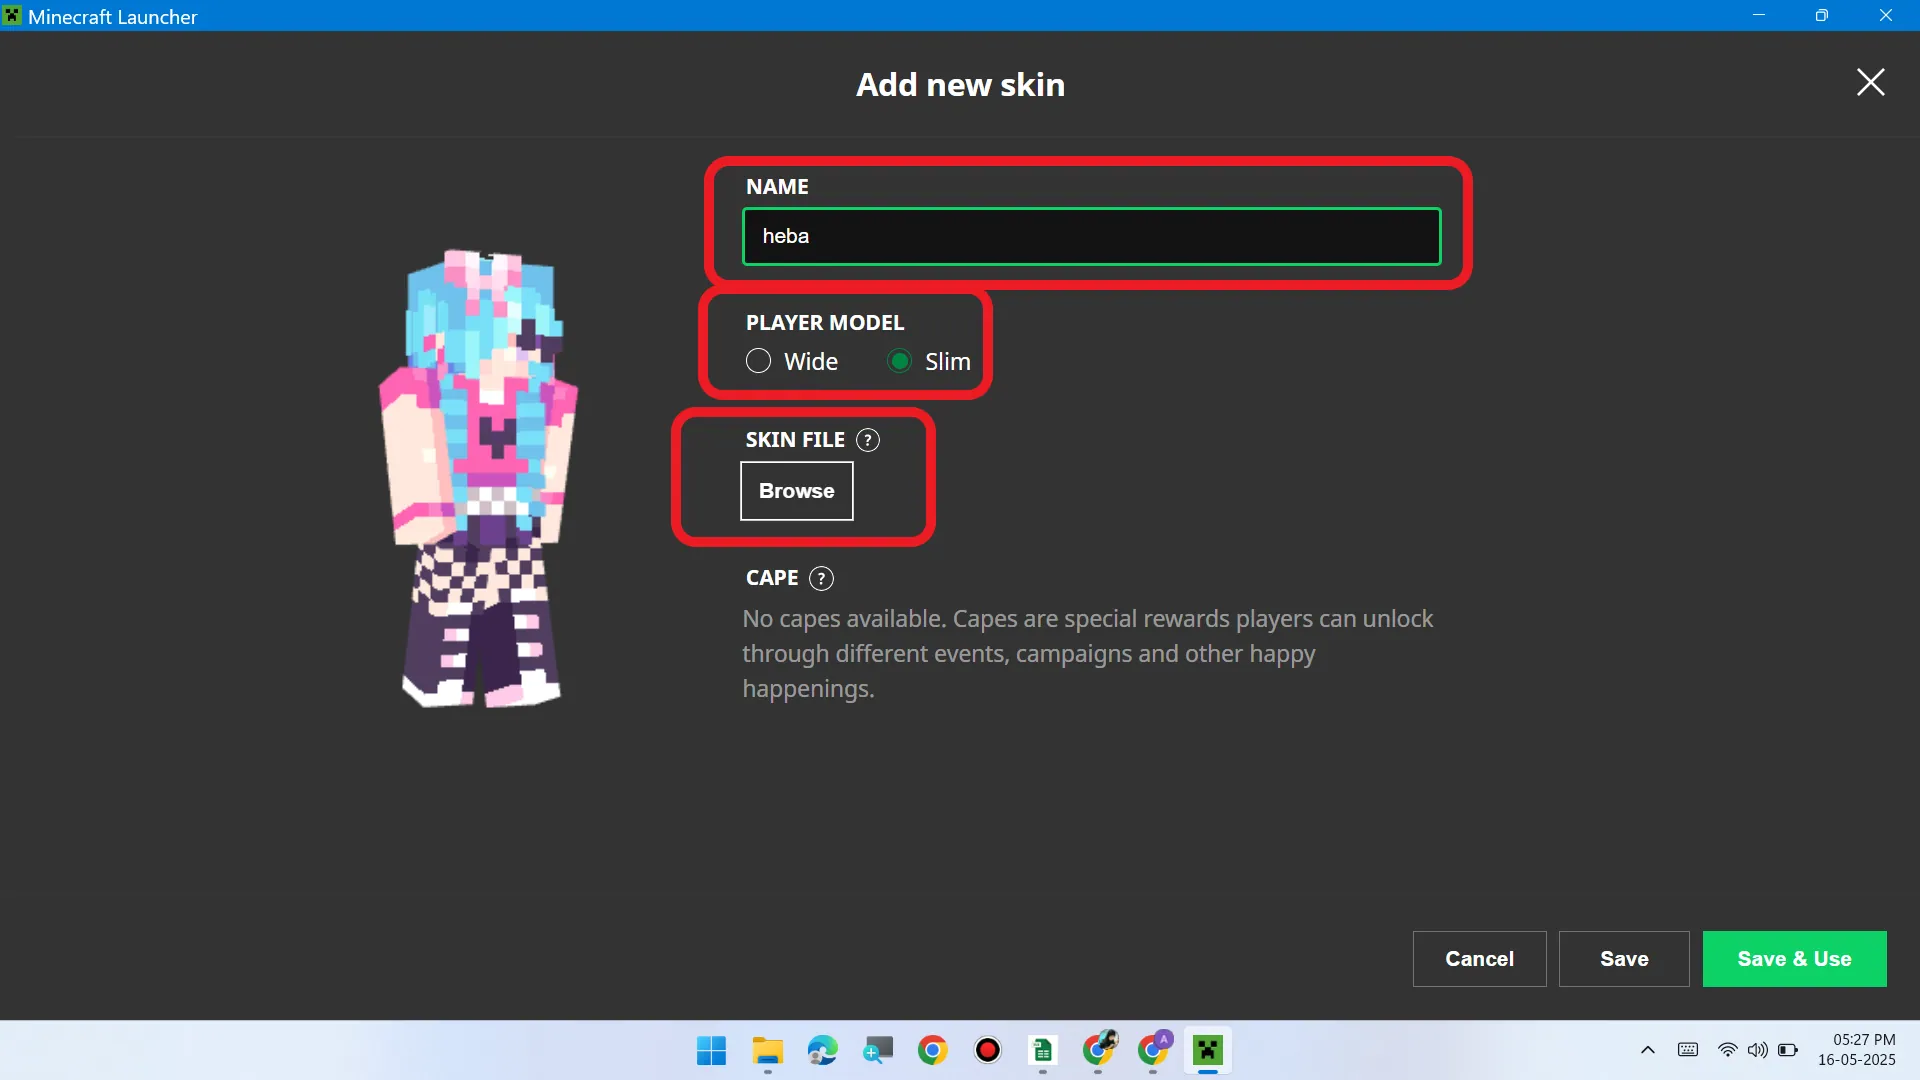
Task: Click the Add new skin heading
Action: pyautogui.click(x=960, y=85)
